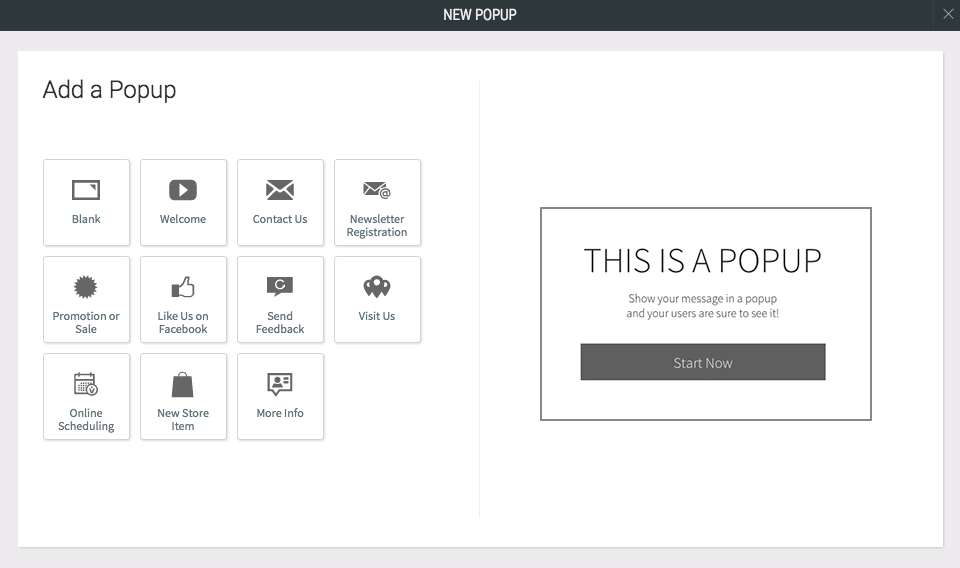This screenshot has height=568, width=960.
Task: Click the 'Visit Us' label
Action: click(377, 316)
